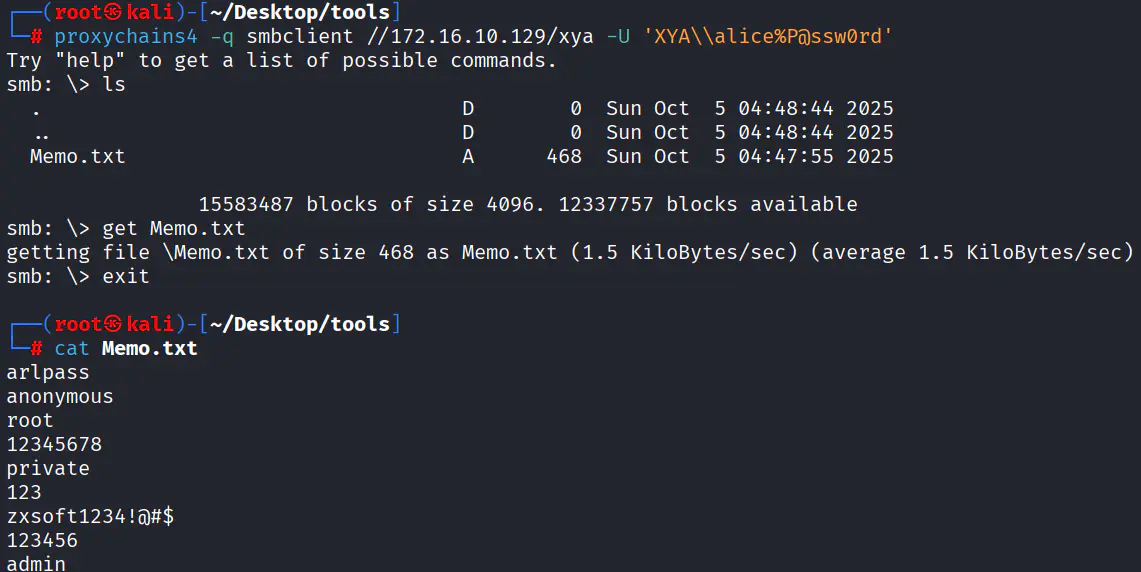Click the 'private' line in Memo output

click(48, 469)
